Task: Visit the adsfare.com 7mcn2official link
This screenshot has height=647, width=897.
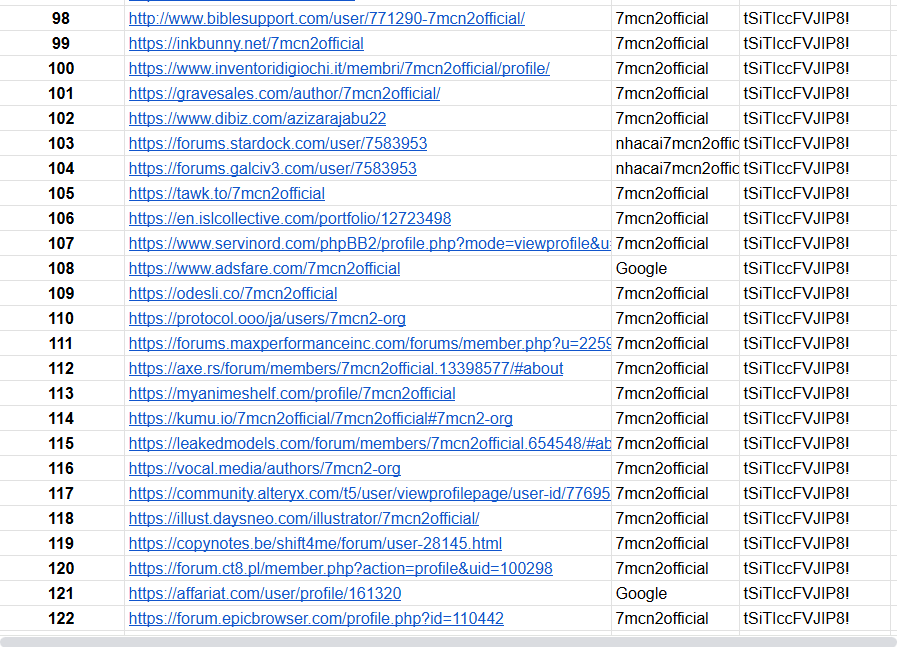Action: [x=263, y=268]
